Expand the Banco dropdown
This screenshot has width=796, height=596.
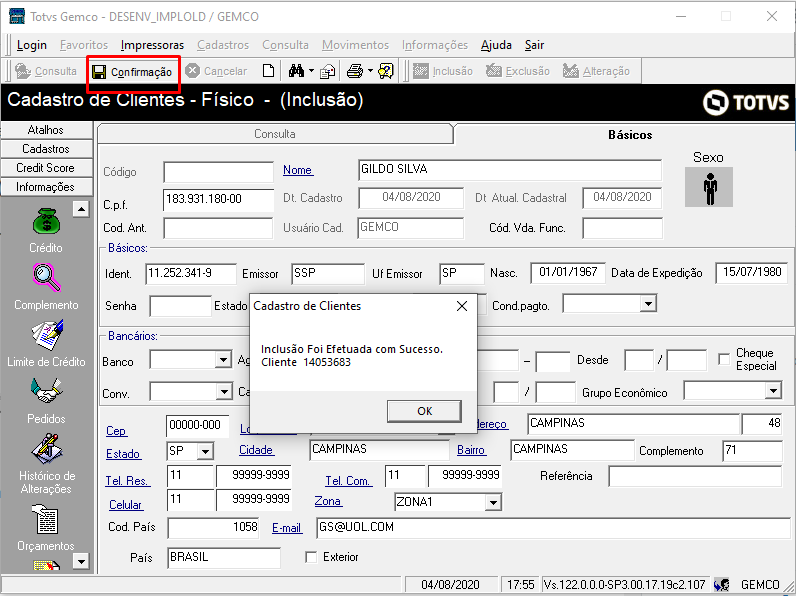point(223,360)
